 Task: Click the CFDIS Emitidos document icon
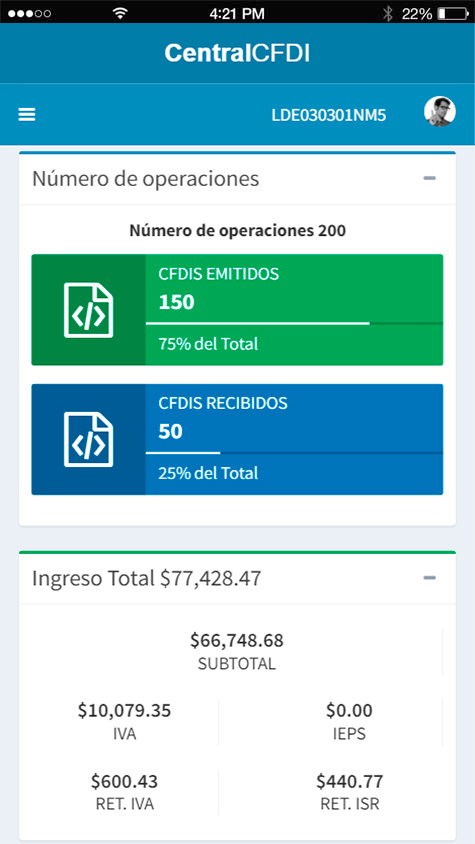coord(88,310)
